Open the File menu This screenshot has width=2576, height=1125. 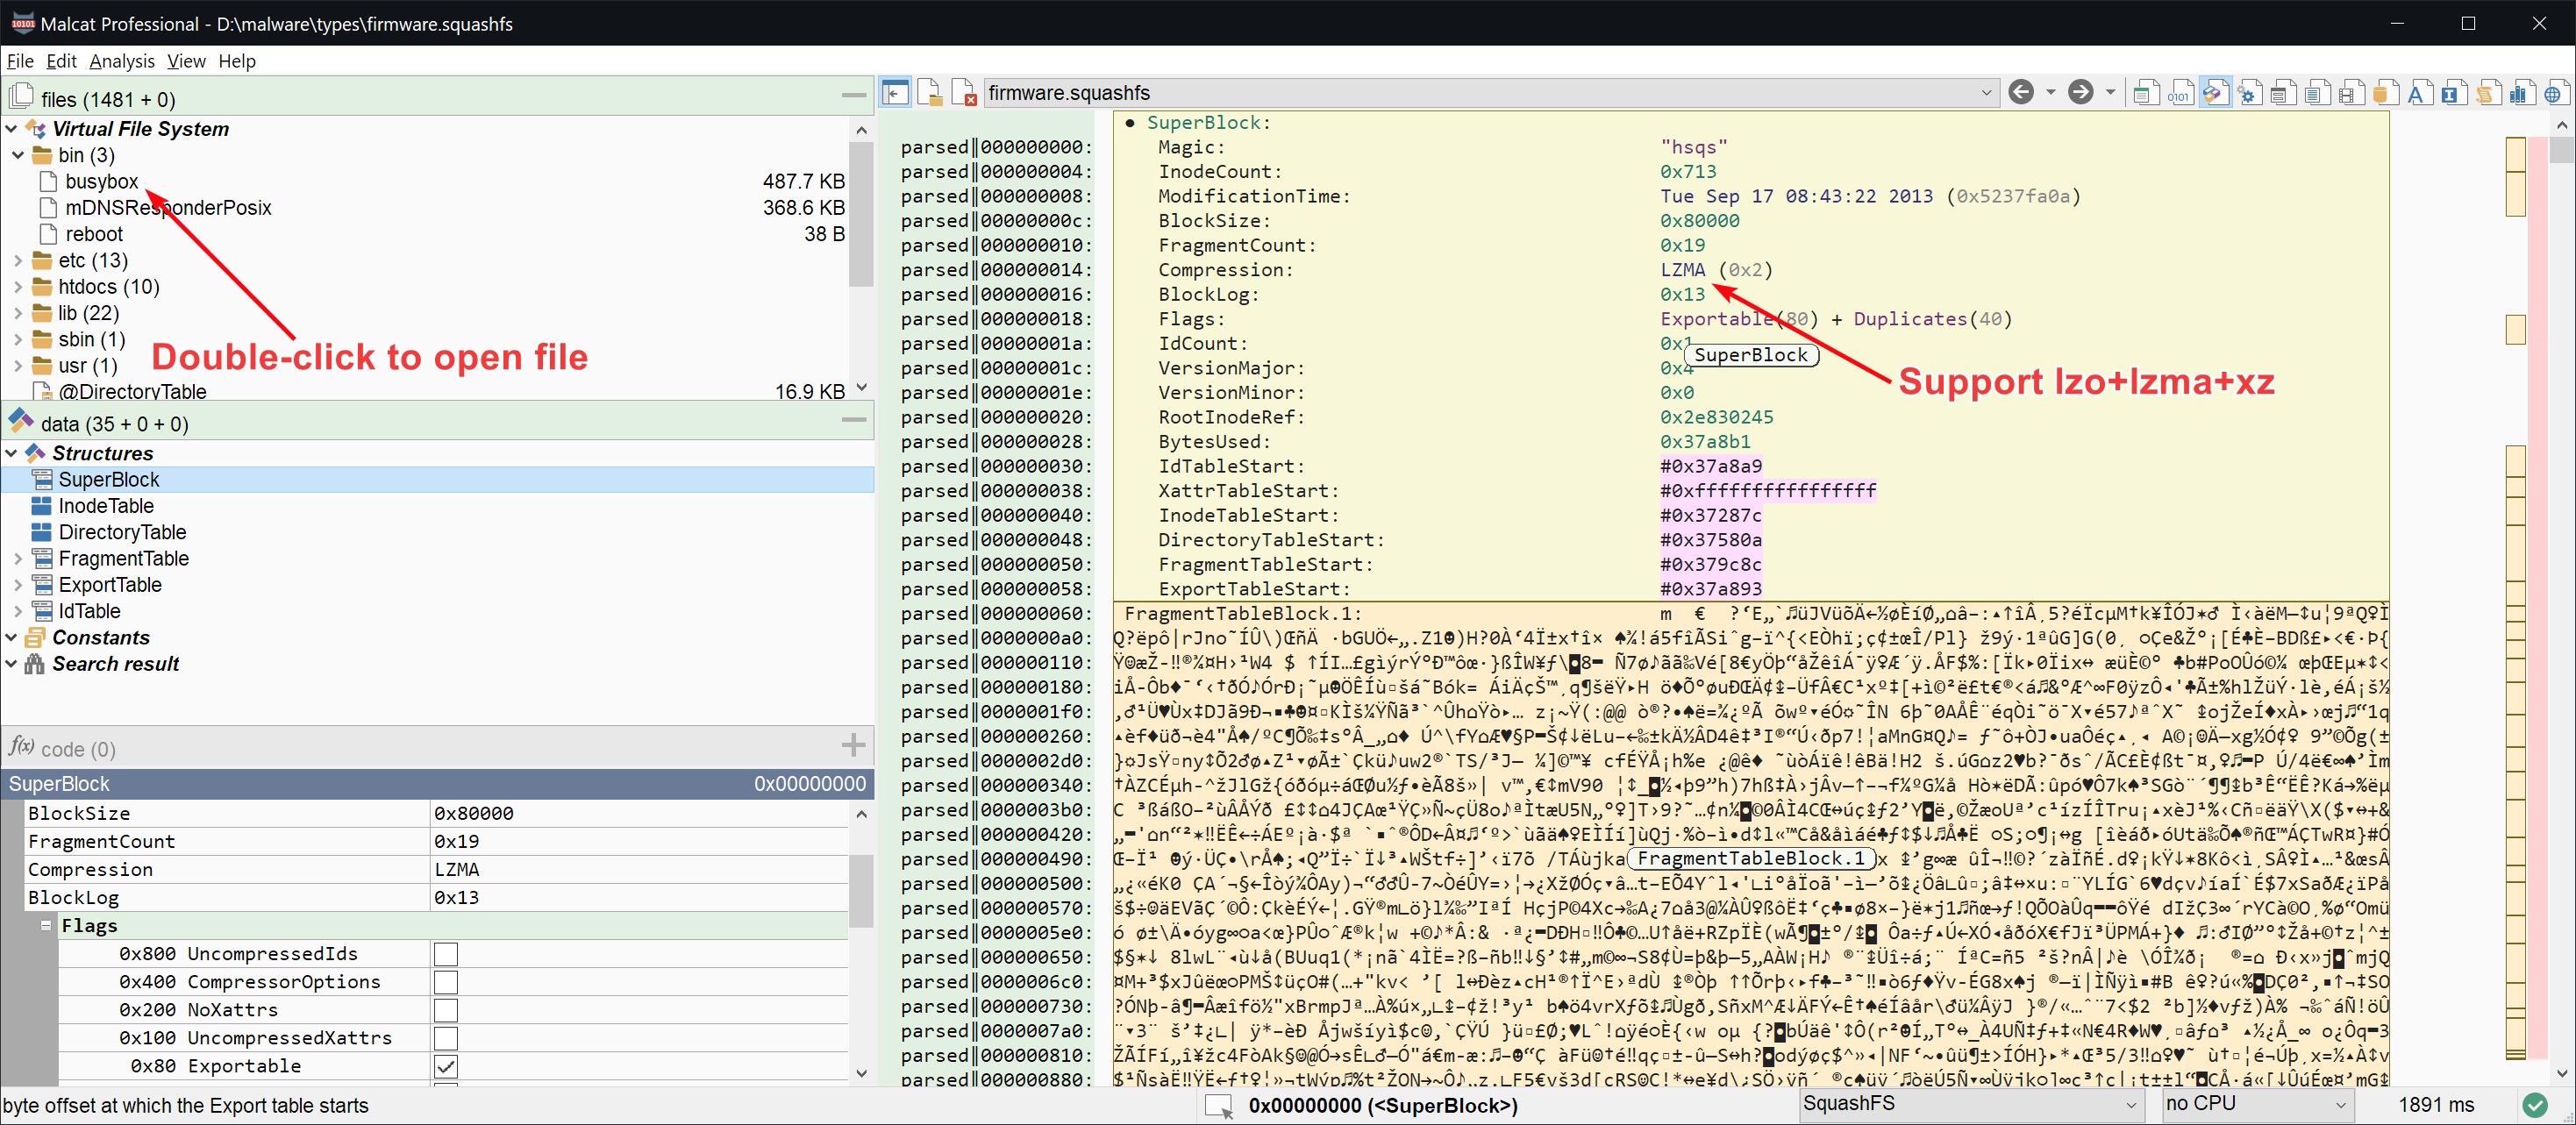pyautogui.click(x=20, y=61)
